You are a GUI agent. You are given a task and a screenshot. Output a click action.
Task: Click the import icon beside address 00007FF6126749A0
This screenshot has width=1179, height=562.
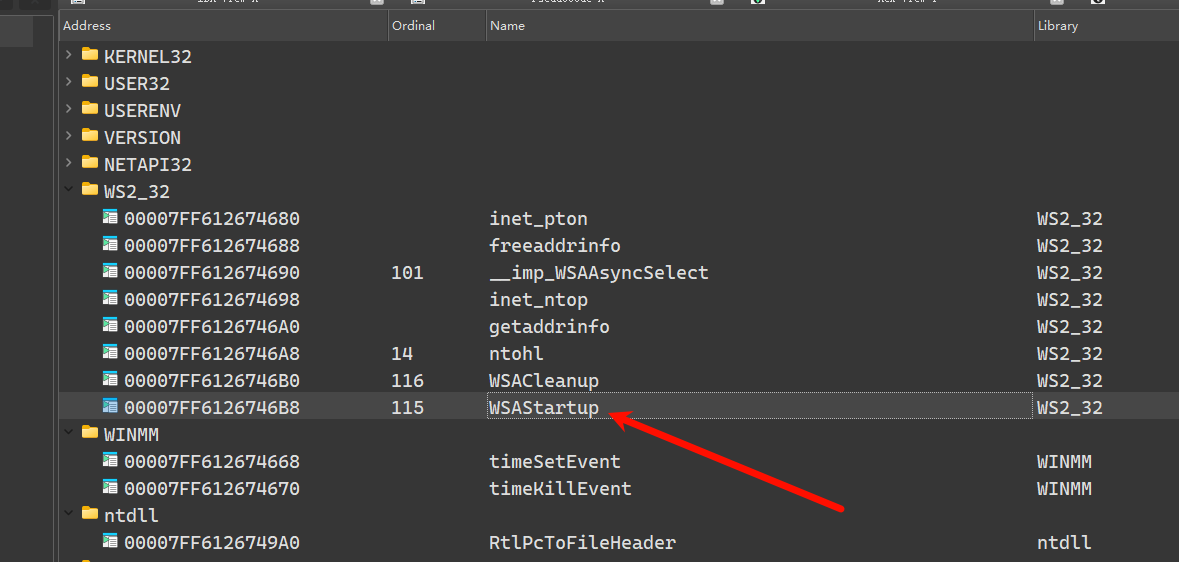(x=111, y=542)
